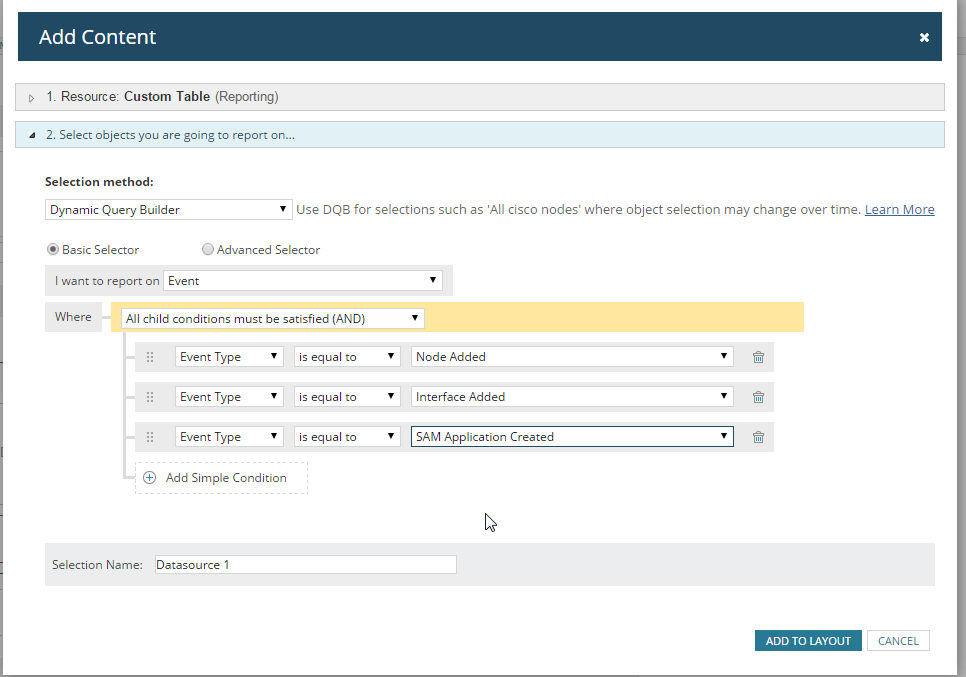Select the Advanced Selector radio button

[x=208, y=249]
